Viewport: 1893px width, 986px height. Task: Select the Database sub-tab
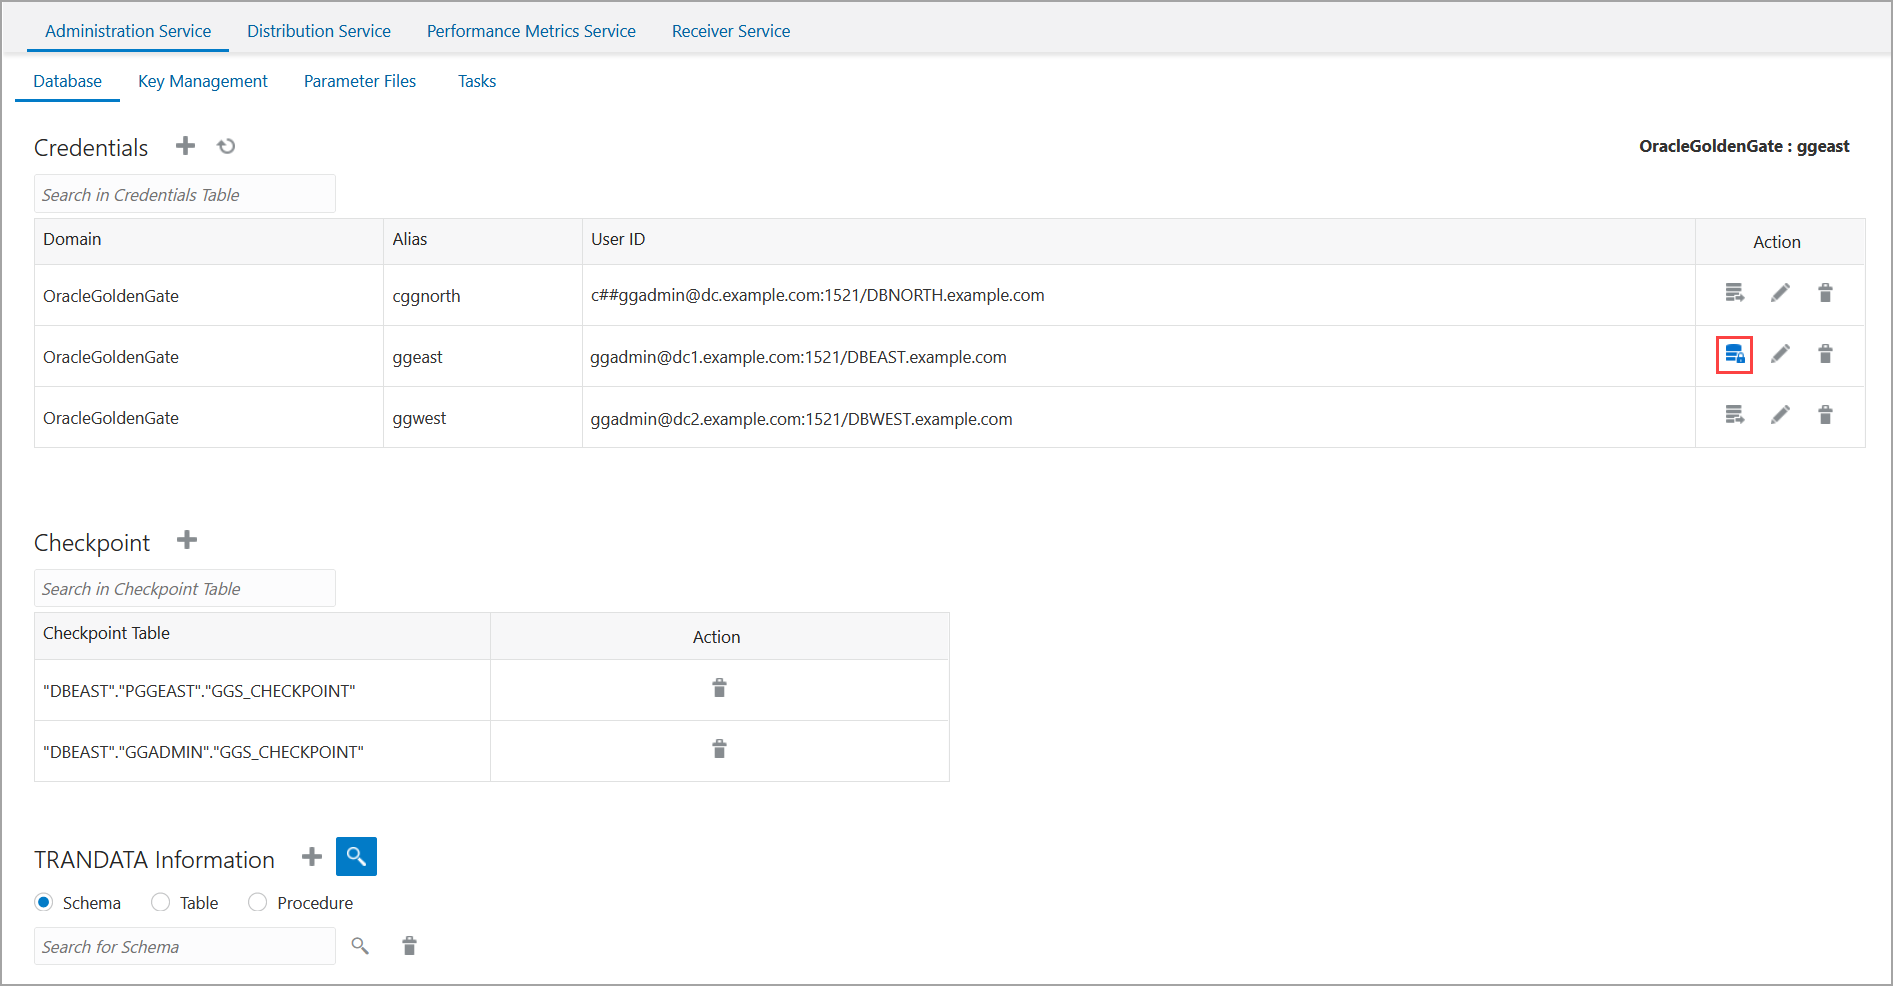(x=67, y=81)
